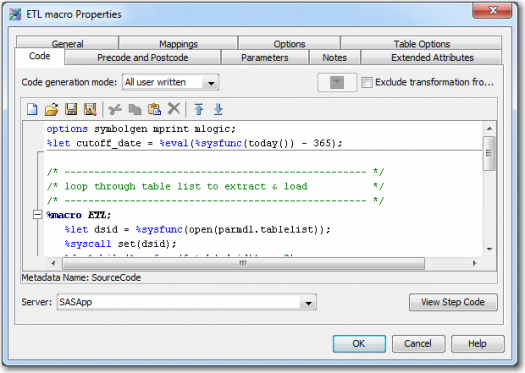Confirm with the OK button
This screenshot has height=373, width=525.
(359, 344)
